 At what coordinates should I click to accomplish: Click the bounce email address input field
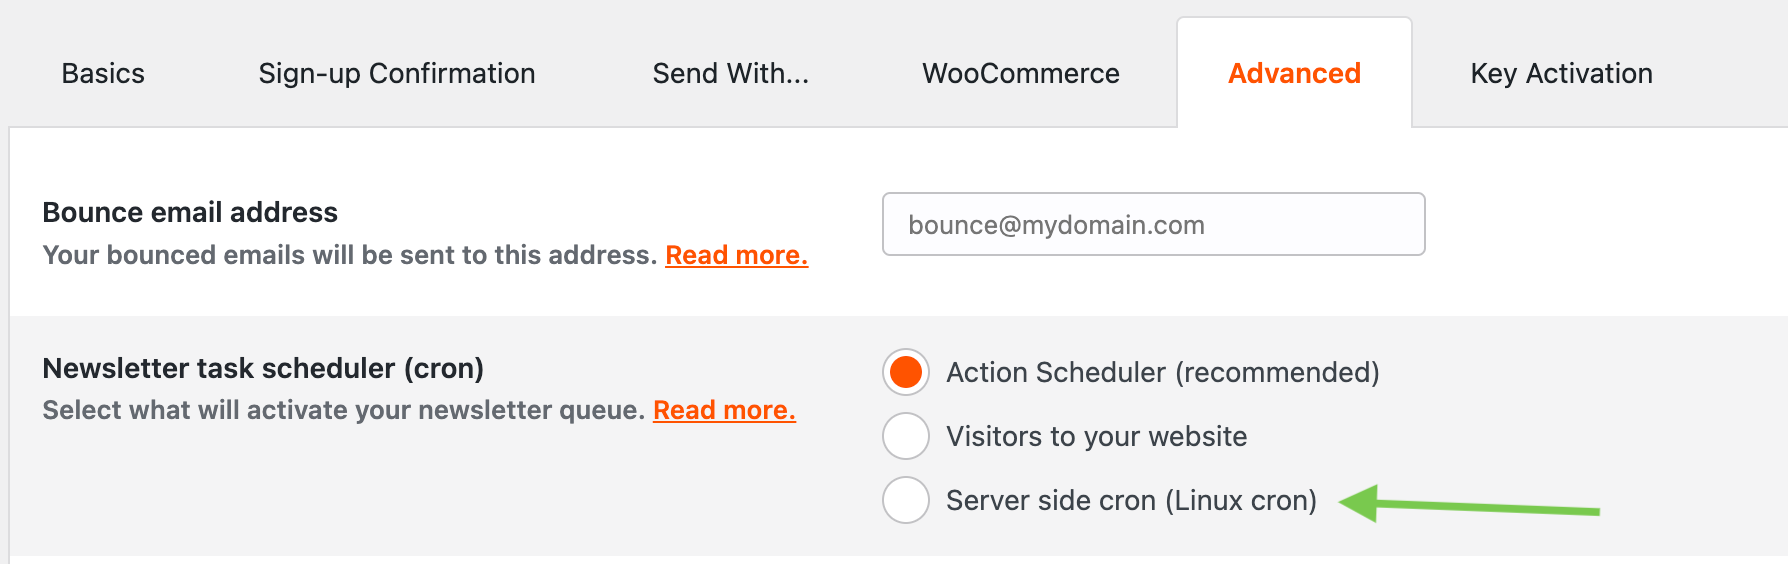1153,224
